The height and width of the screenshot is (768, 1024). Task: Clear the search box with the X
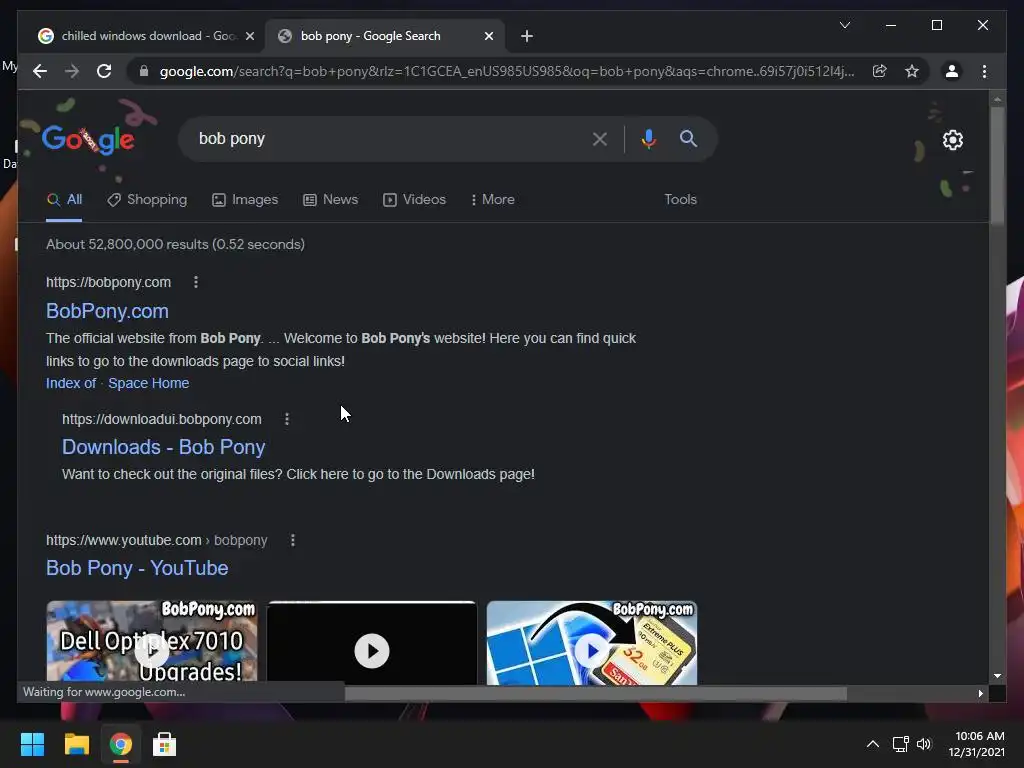click(x=600, y=138)
